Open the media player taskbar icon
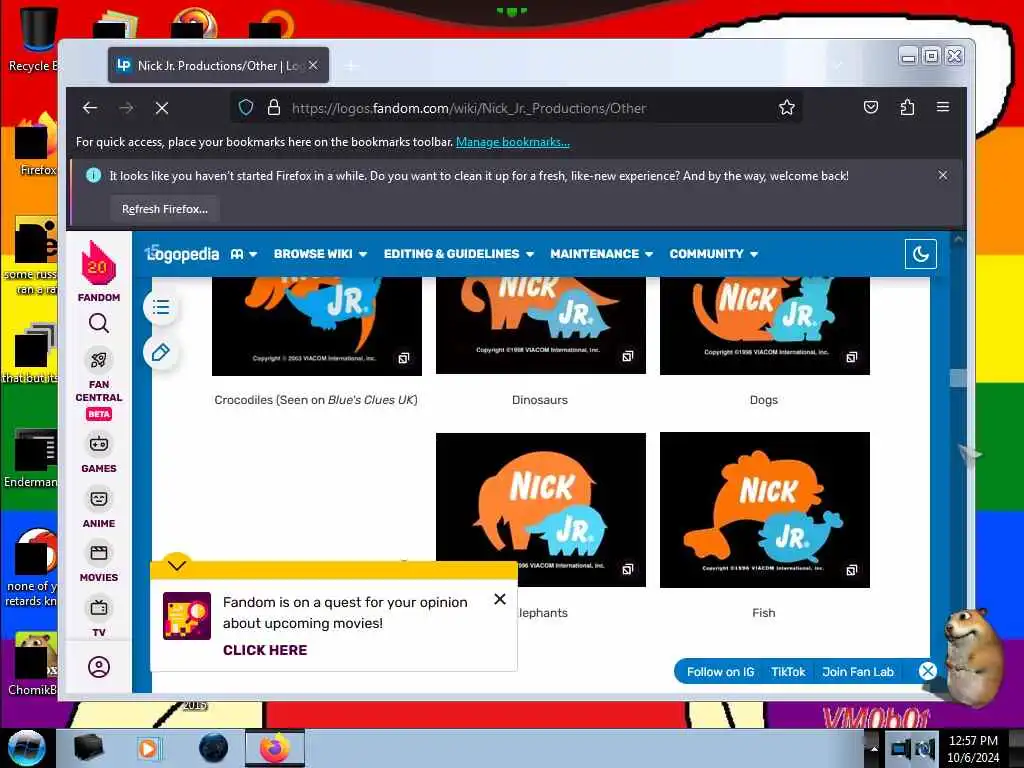The image size is (1024, 768). (148, 748)
